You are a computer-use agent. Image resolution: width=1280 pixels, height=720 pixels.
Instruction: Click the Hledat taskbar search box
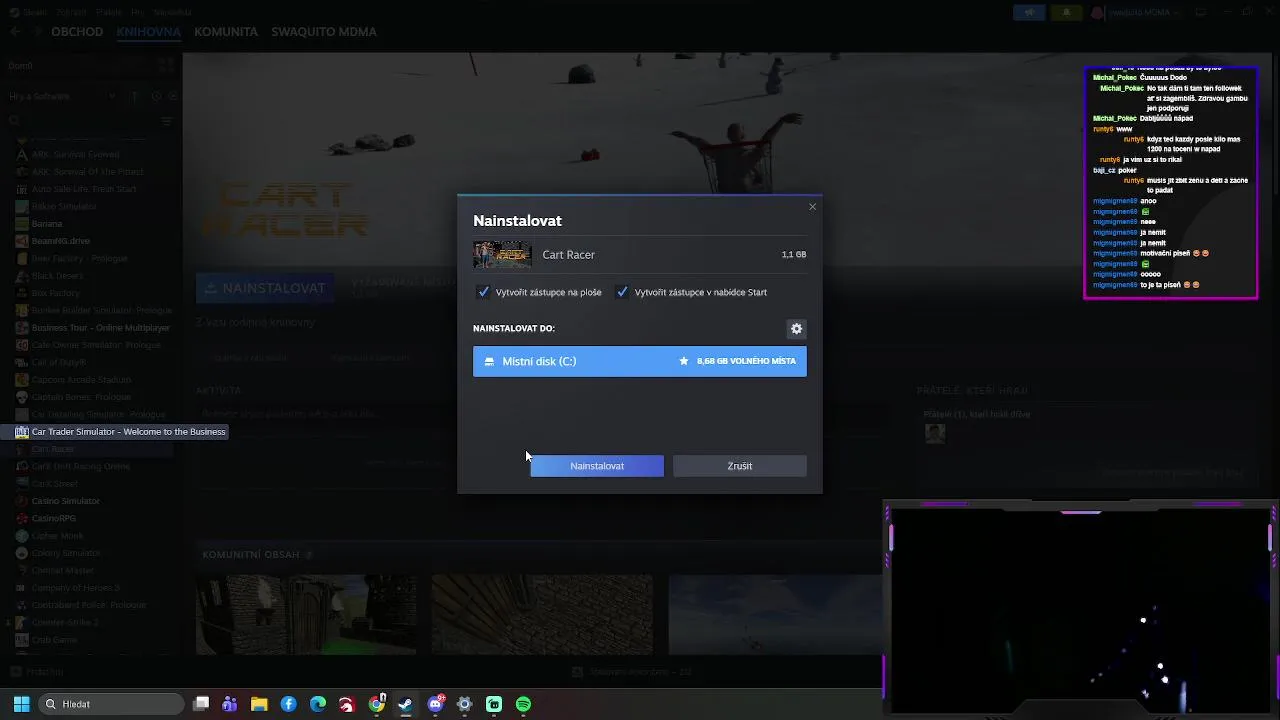point(112,704)
